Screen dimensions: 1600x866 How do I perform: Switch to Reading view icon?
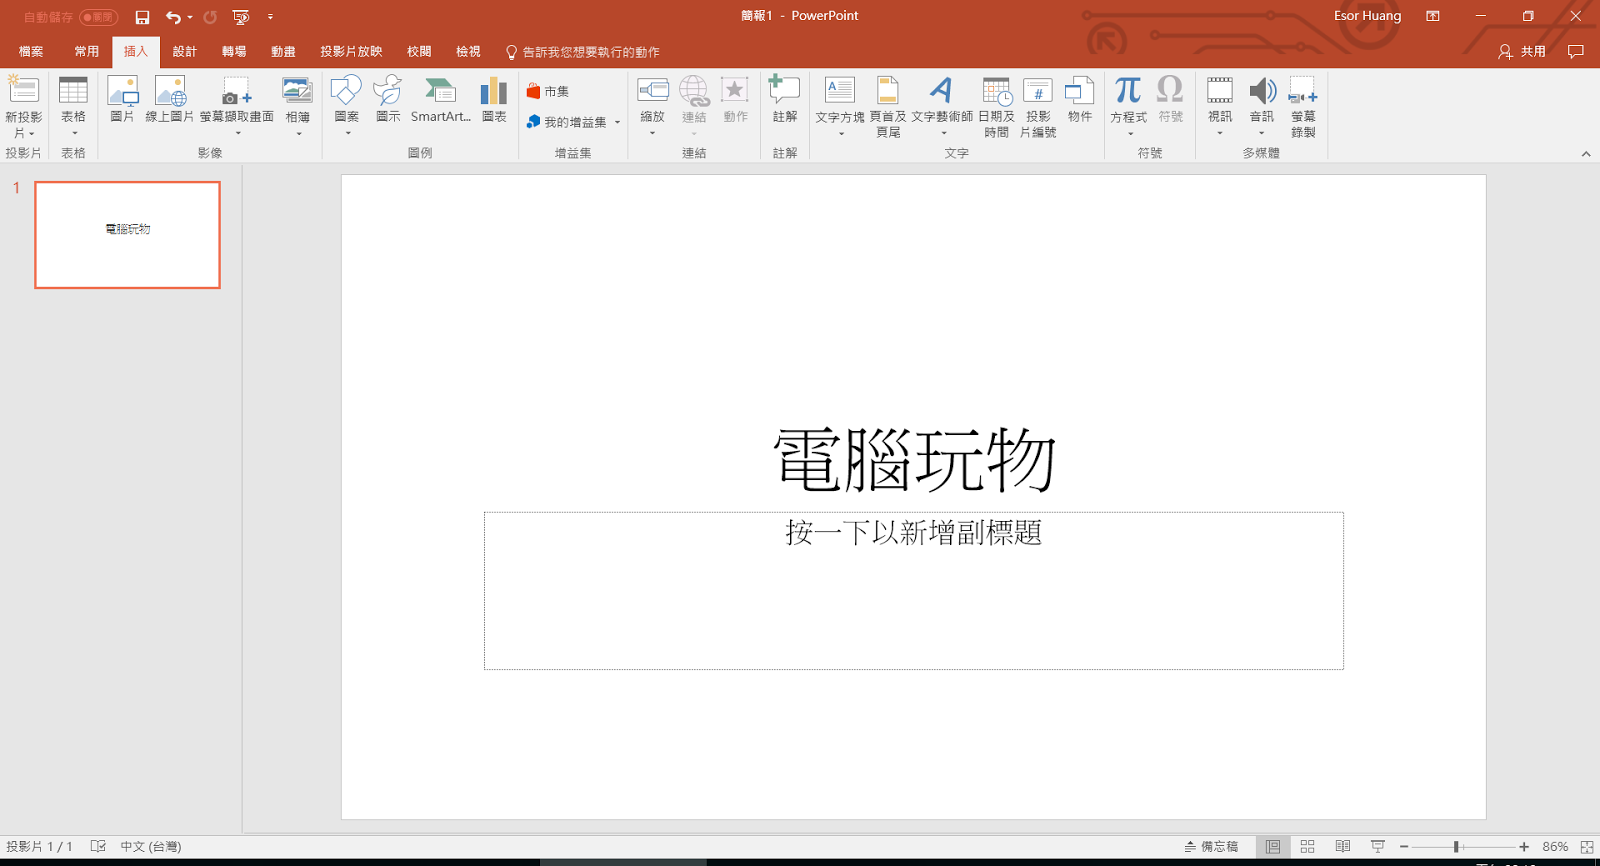[1342, 847]
